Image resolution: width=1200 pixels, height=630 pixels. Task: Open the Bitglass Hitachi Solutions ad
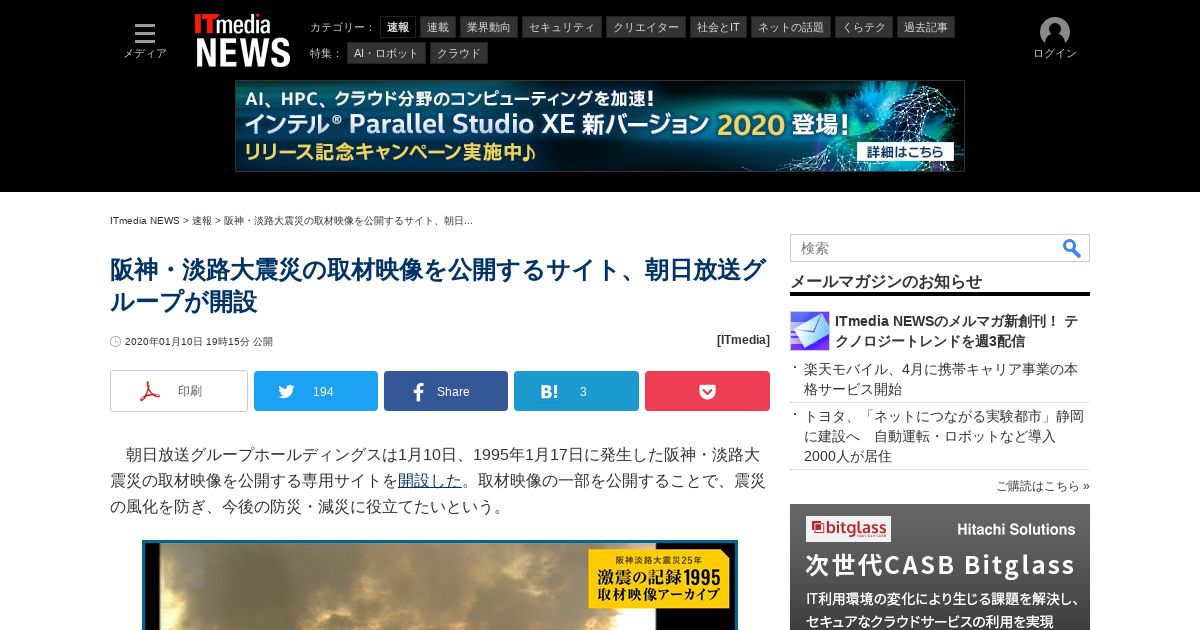point(940,567)
